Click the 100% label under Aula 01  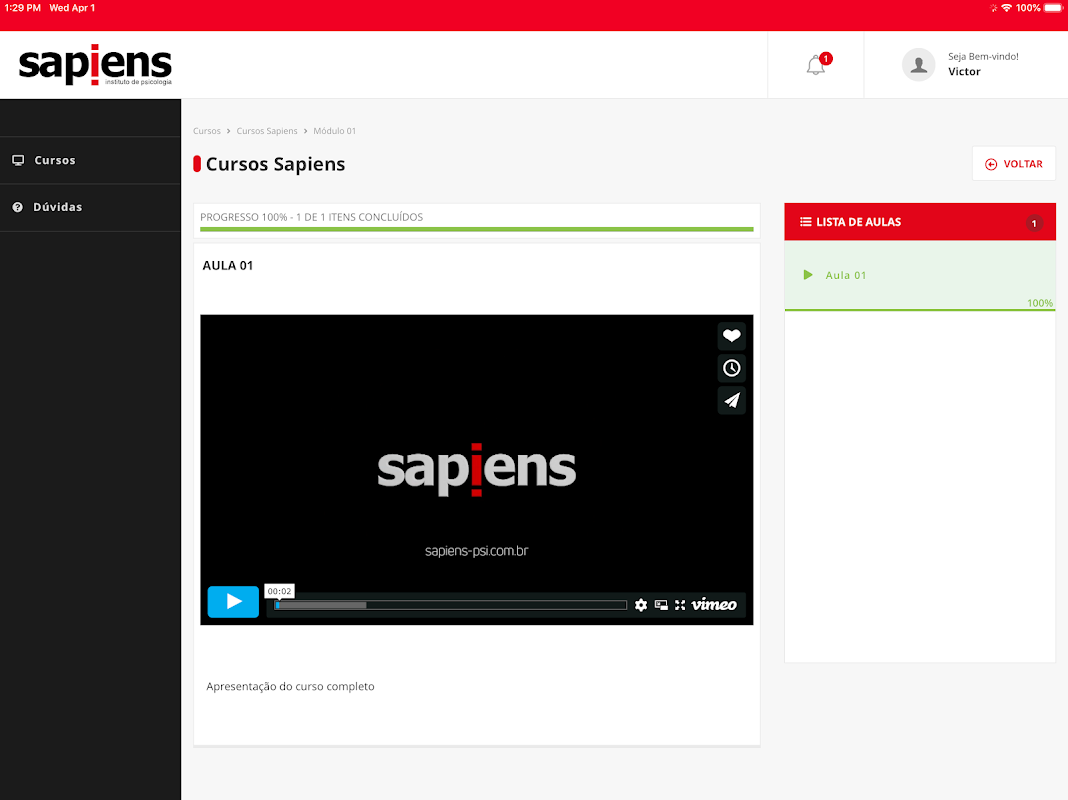click(x=1040, y=303)
